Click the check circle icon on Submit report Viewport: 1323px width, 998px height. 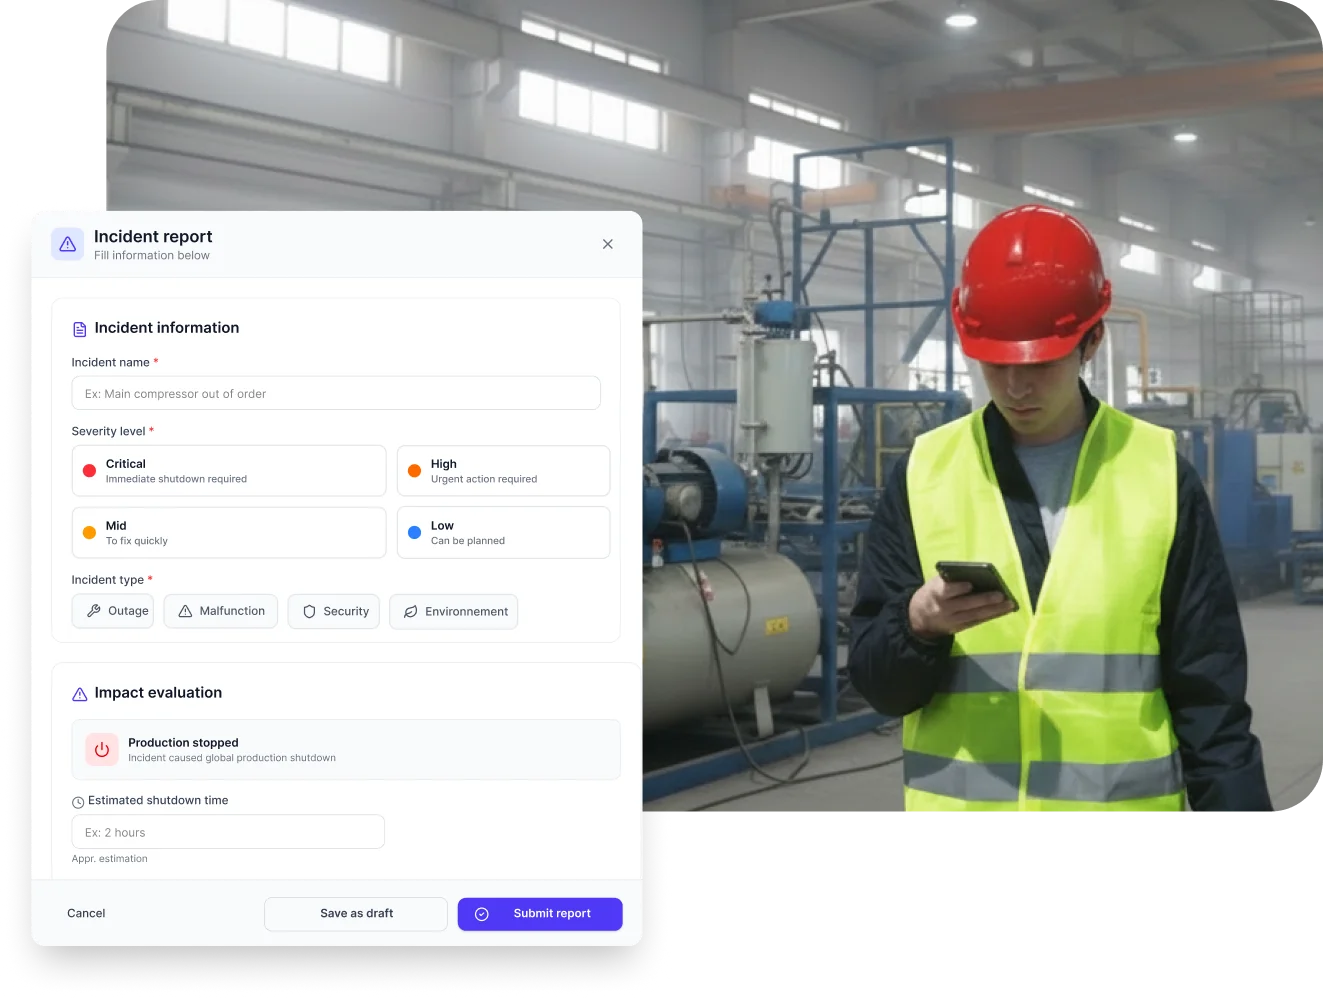tap(482, 914)
